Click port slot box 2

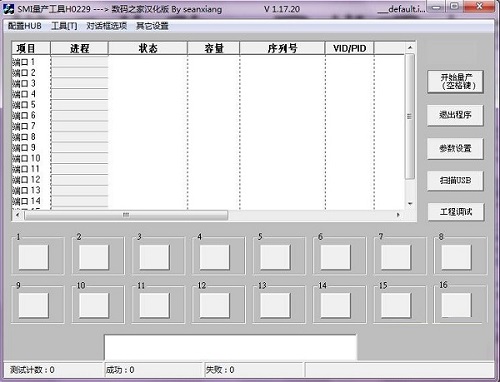pos(94,257)
